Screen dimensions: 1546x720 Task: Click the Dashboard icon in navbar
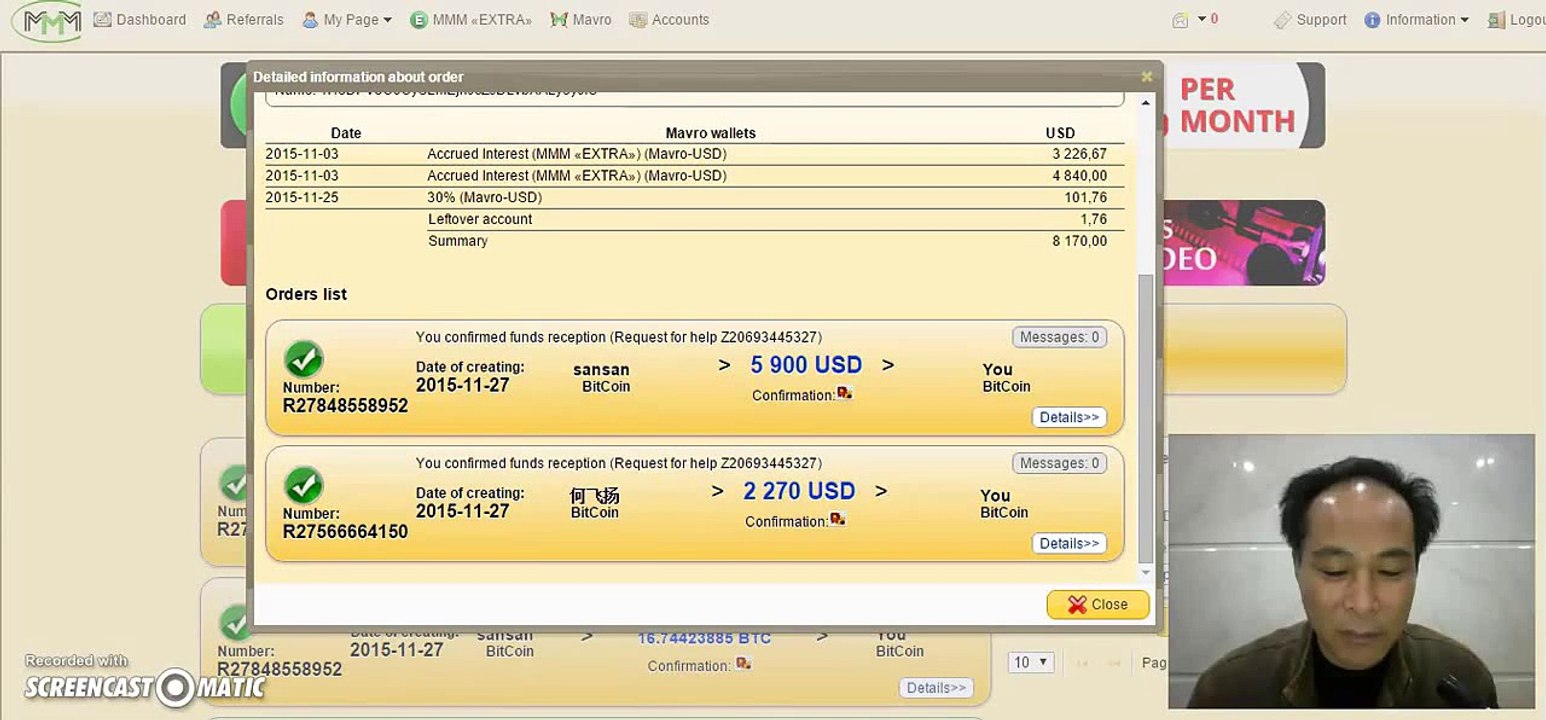(102, 20)
